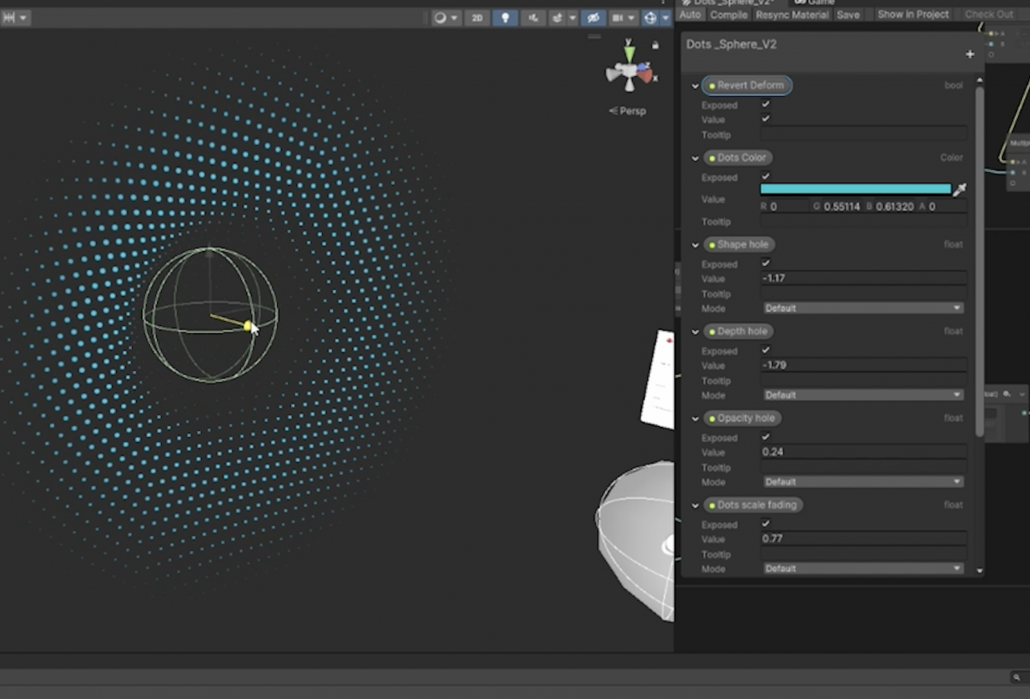The image size is (1030, 699).
Task: Toggle 2D view mode in Scene toolbar
Action: (478, 18)
